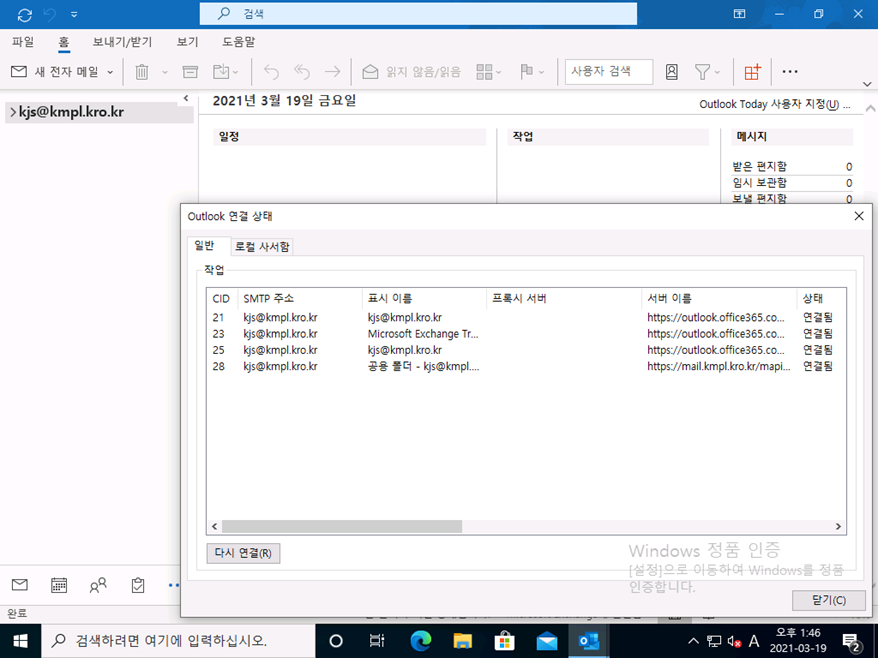Click the Archive box icon
Viewport: 878px width, 658px height.
[x=190, y=72]
